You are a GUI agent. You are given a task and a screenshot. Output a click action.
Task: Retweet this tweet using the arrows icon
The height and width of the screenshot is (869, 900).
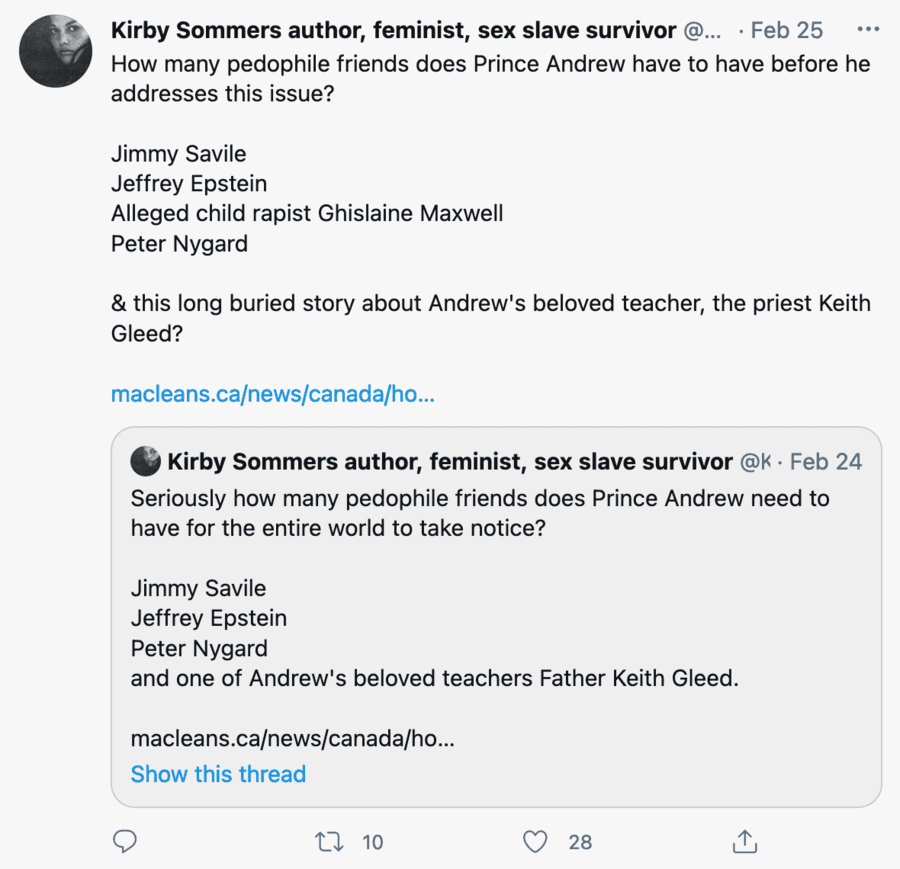coord(328,842)
